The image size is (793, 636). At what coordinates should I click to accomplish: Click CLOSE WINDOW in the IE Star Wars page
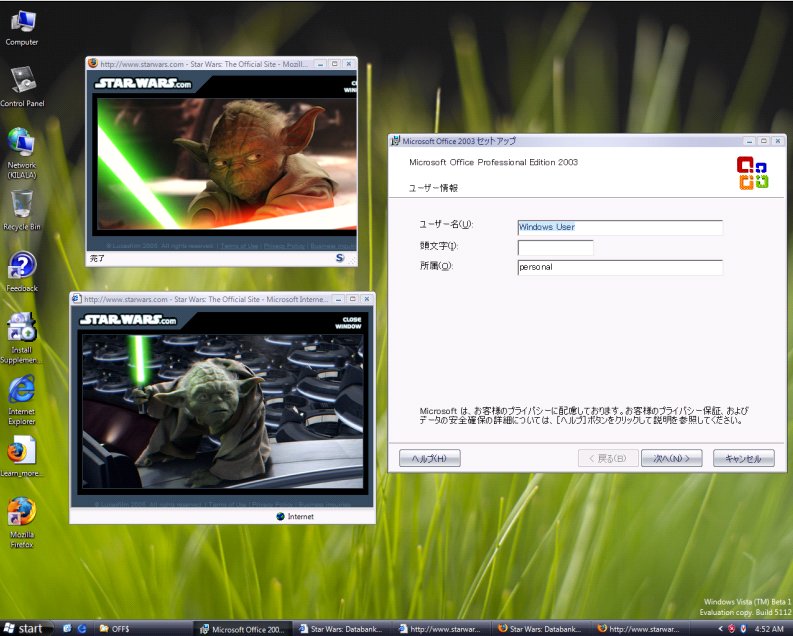point(348,323)
